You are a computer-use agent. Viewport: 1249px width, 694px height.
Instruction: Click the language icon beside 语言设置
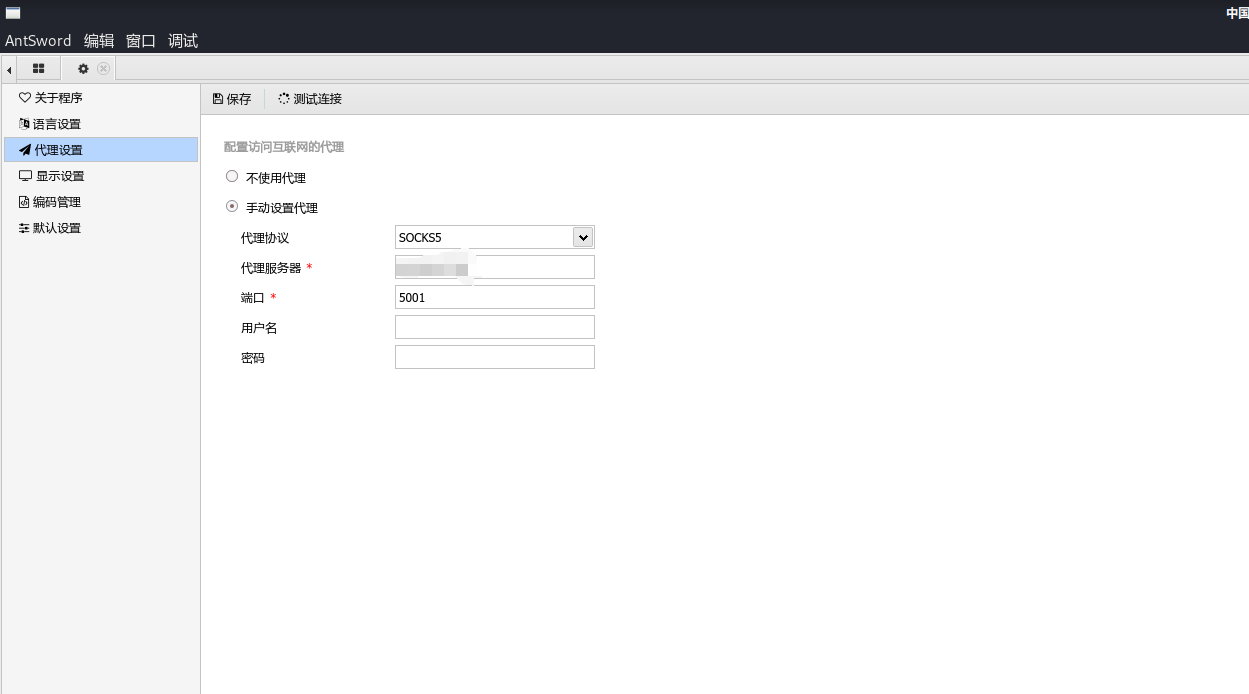(25, 124)
